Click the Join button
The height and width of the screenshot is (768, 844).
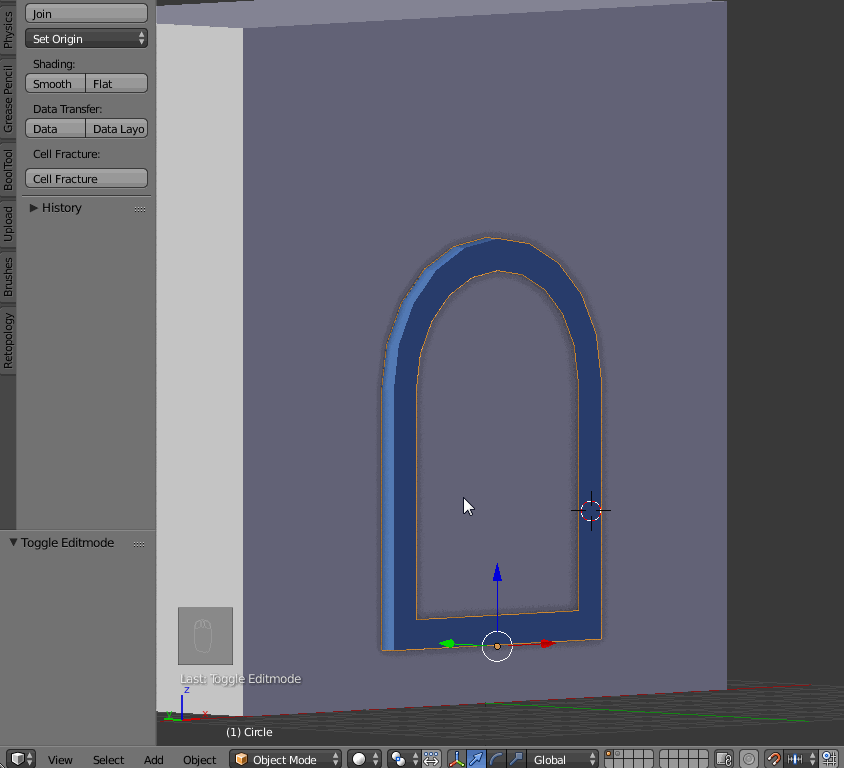86,13
